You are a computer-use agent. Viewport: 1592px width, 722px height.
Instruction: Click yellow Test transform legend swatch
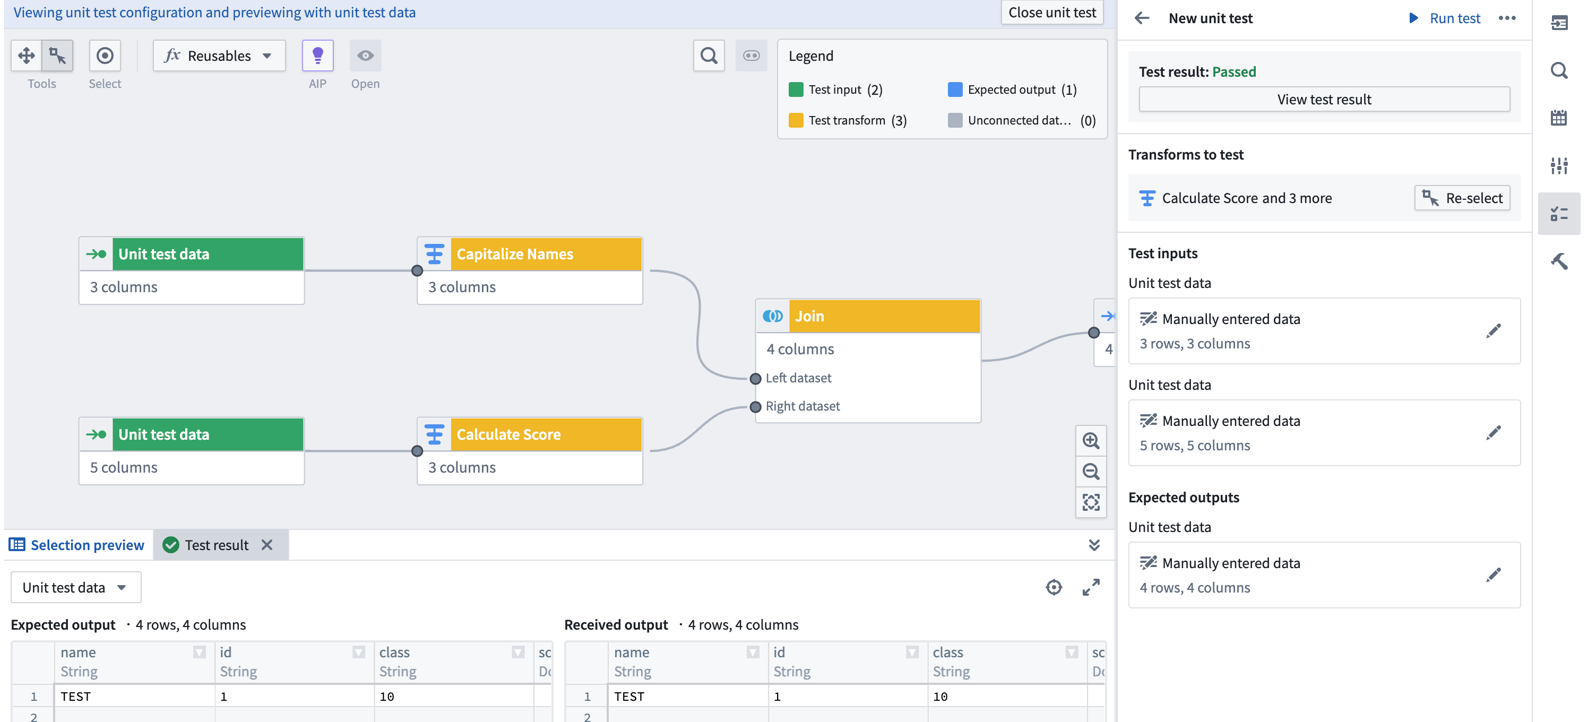(796, 120)
